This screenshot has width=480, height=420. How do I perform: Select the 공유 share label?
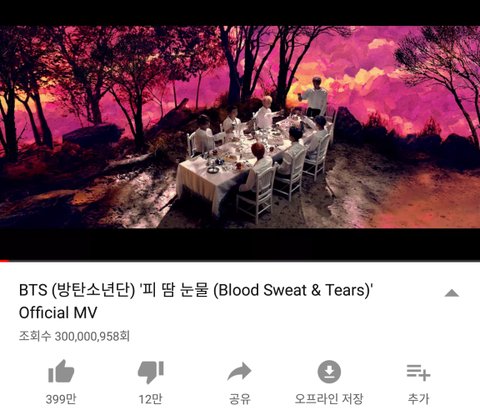[240, 399]
